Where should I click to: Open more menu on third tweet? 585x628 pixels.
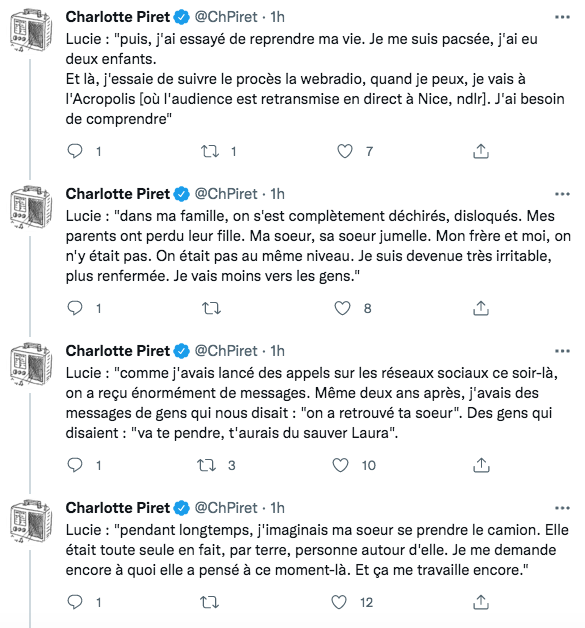[562, 351]
